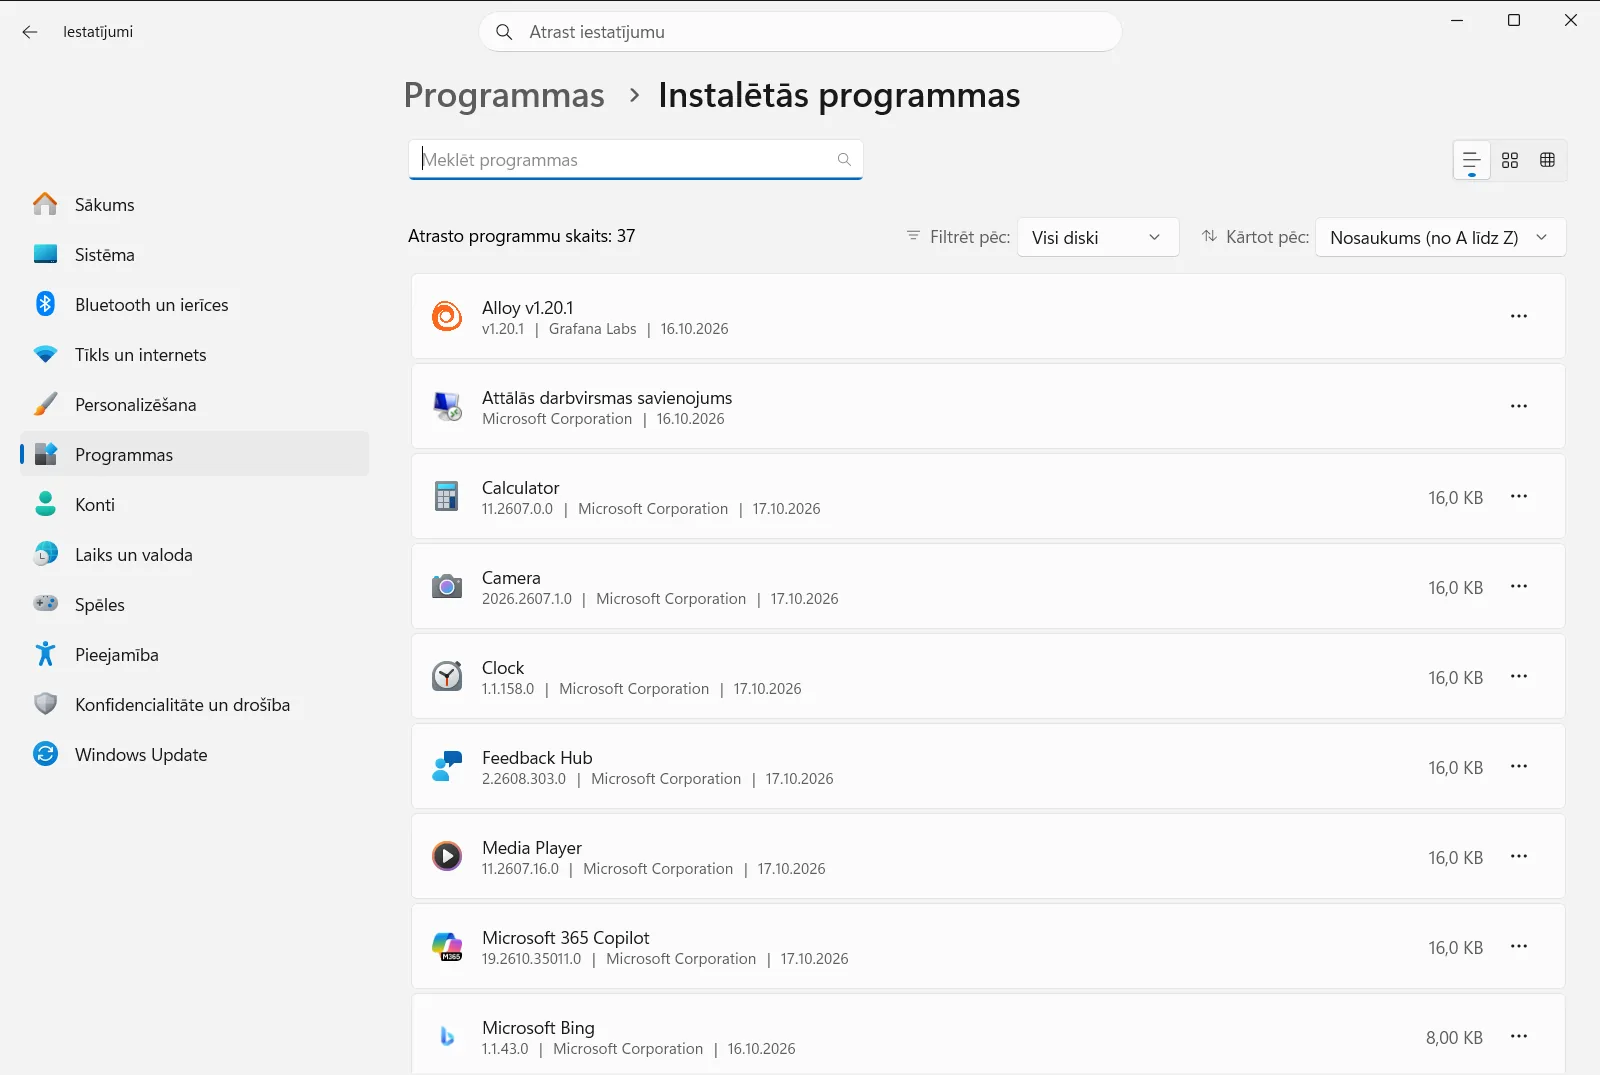Open the Nosaukums (no A līdz Z) sort dropdown
Screen dimensions: 1600x1075
1440,237
